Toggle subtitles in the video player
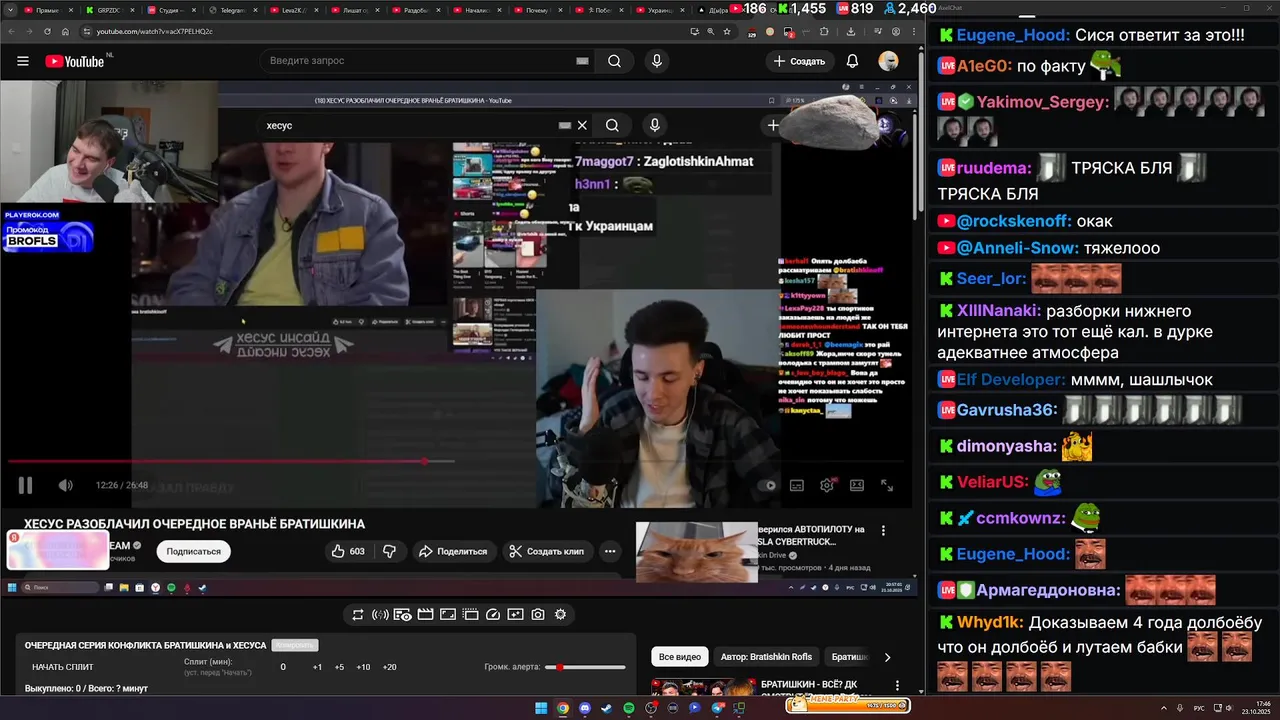Viewport: 1280px width, 720px height. point(797,485)
